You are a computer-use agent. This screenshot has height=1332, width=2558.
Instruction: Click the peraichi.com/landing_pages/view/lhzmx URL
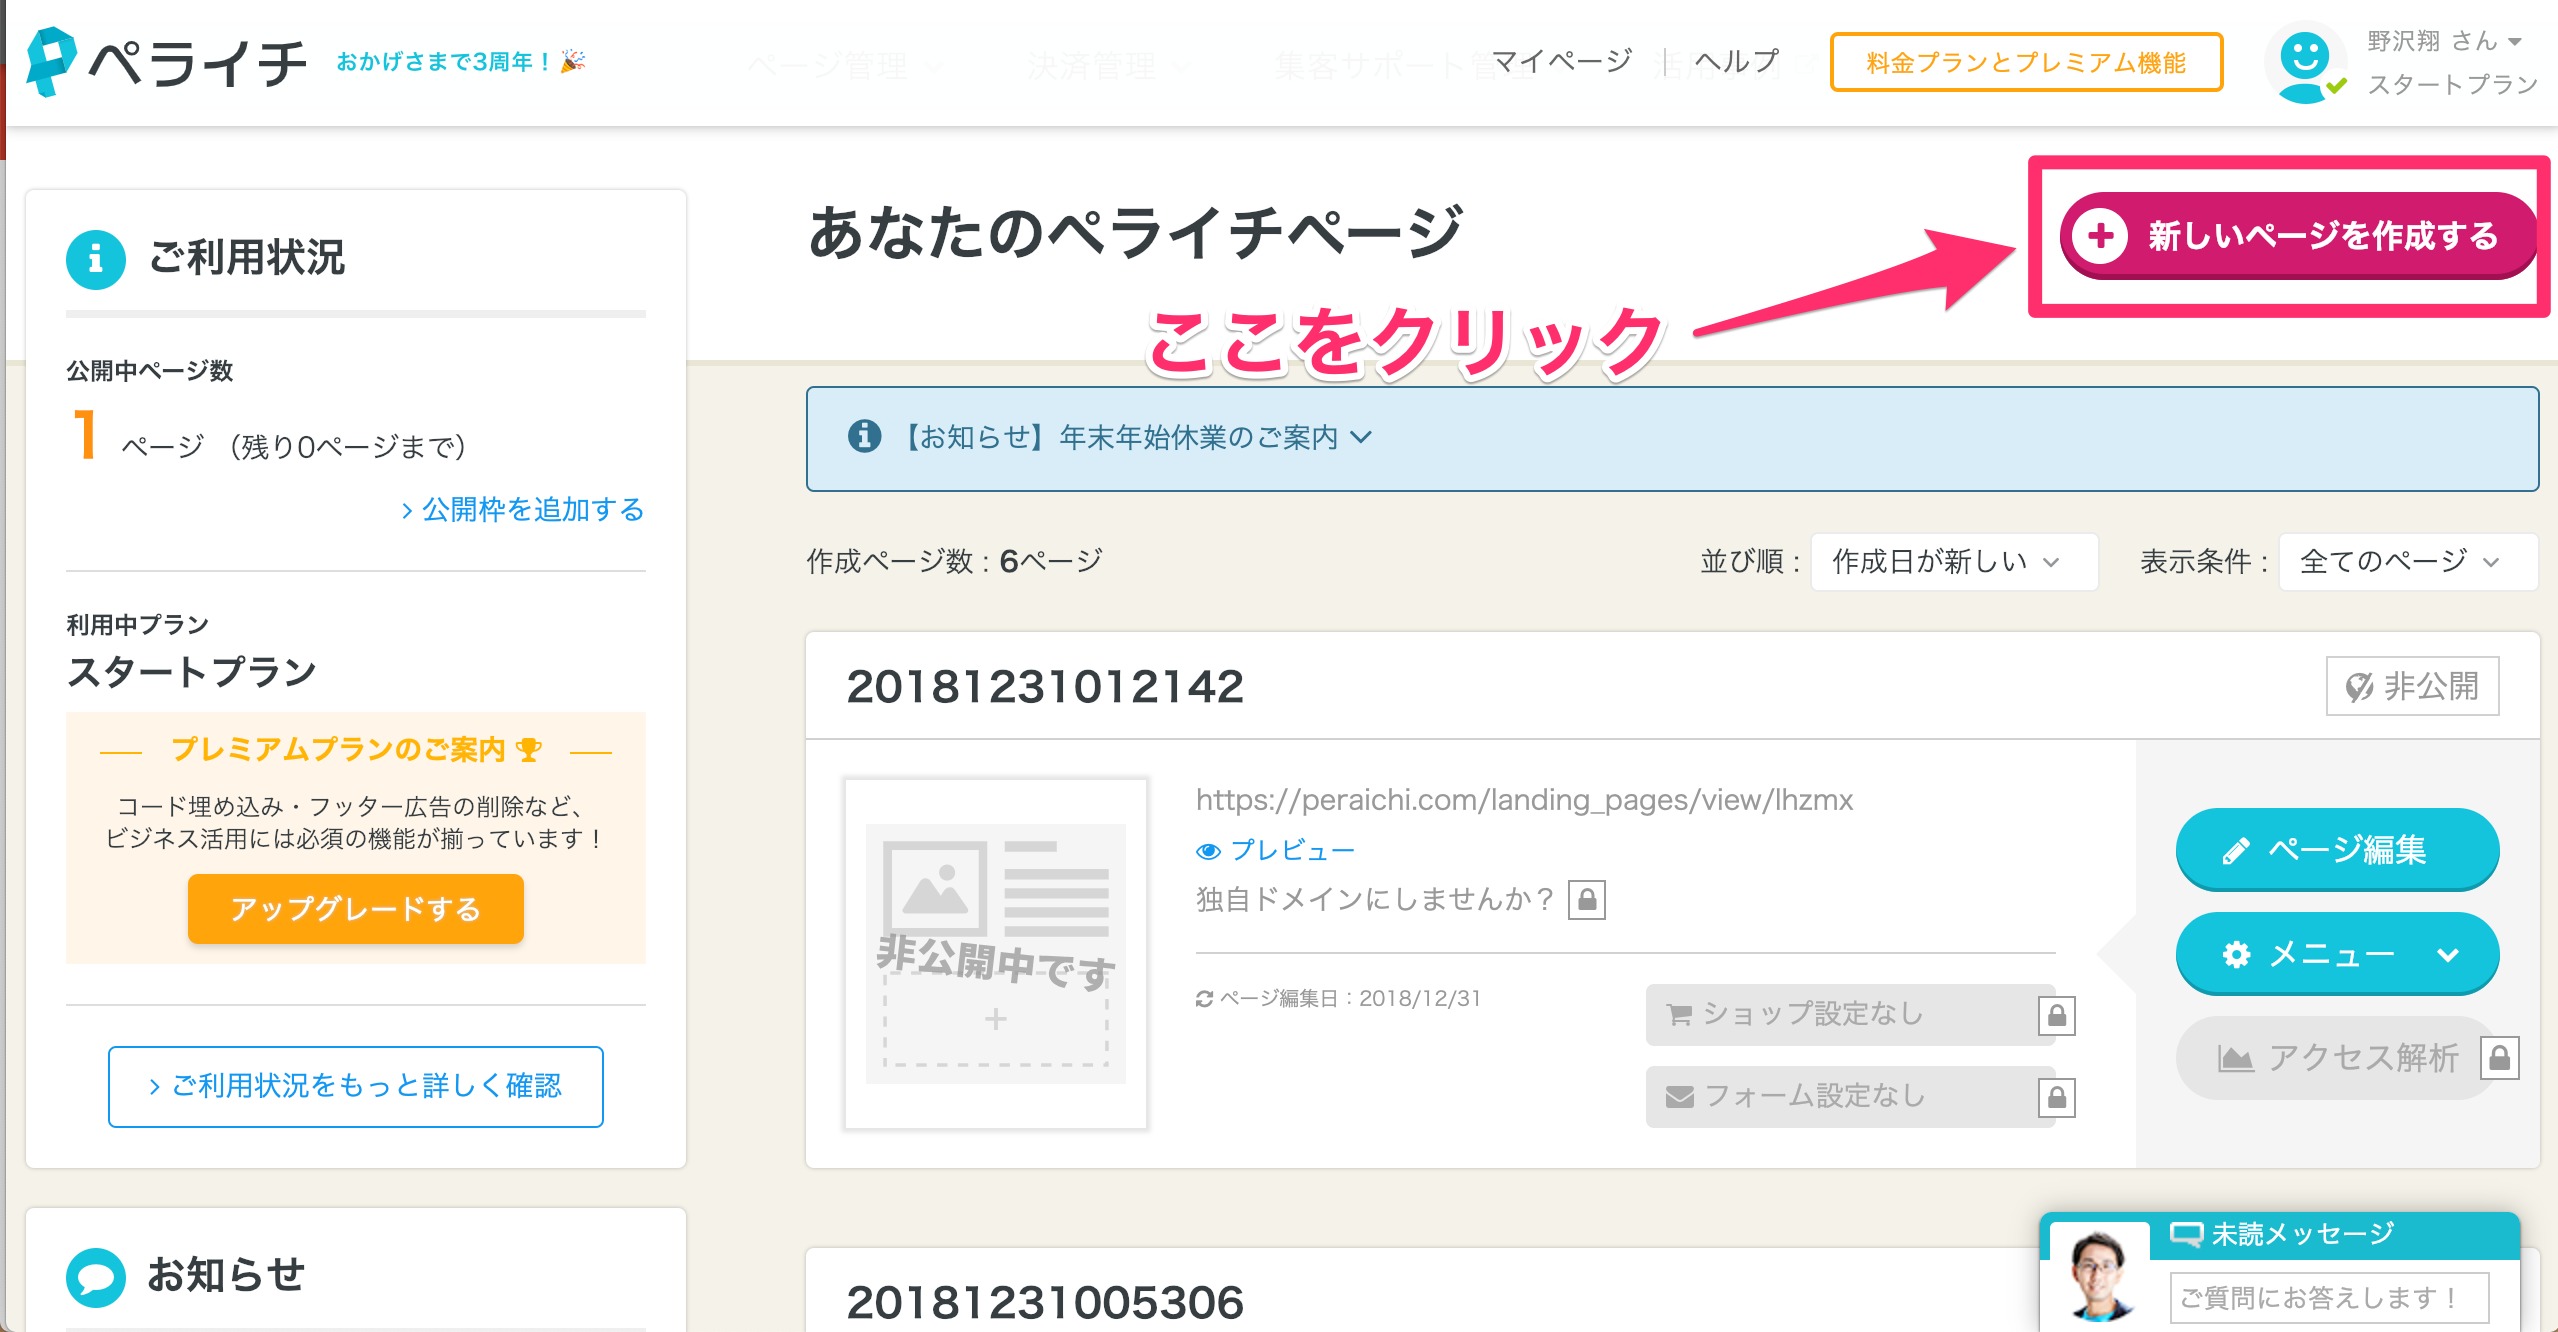click(x=1524, y=800)
